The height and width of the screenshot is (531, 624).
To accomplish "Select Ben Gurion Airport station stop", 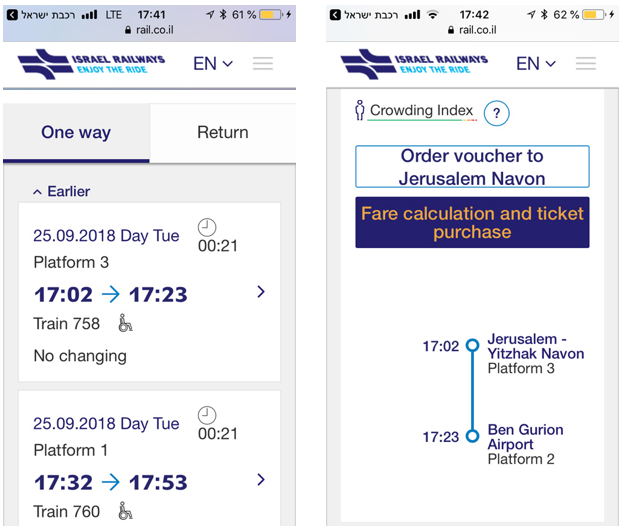I will coord(525,437).
